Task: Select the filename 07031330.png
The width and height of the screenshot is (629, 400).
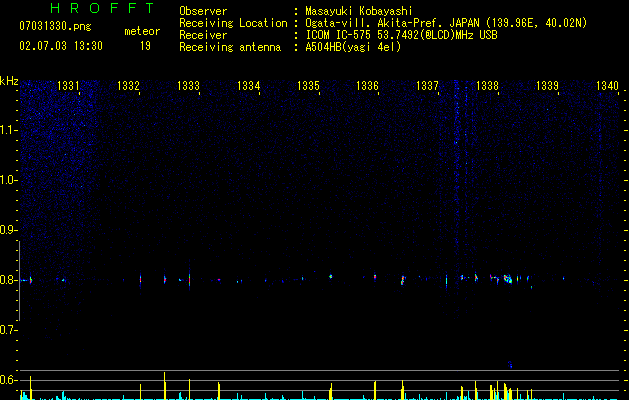Action: coord(55,27)
